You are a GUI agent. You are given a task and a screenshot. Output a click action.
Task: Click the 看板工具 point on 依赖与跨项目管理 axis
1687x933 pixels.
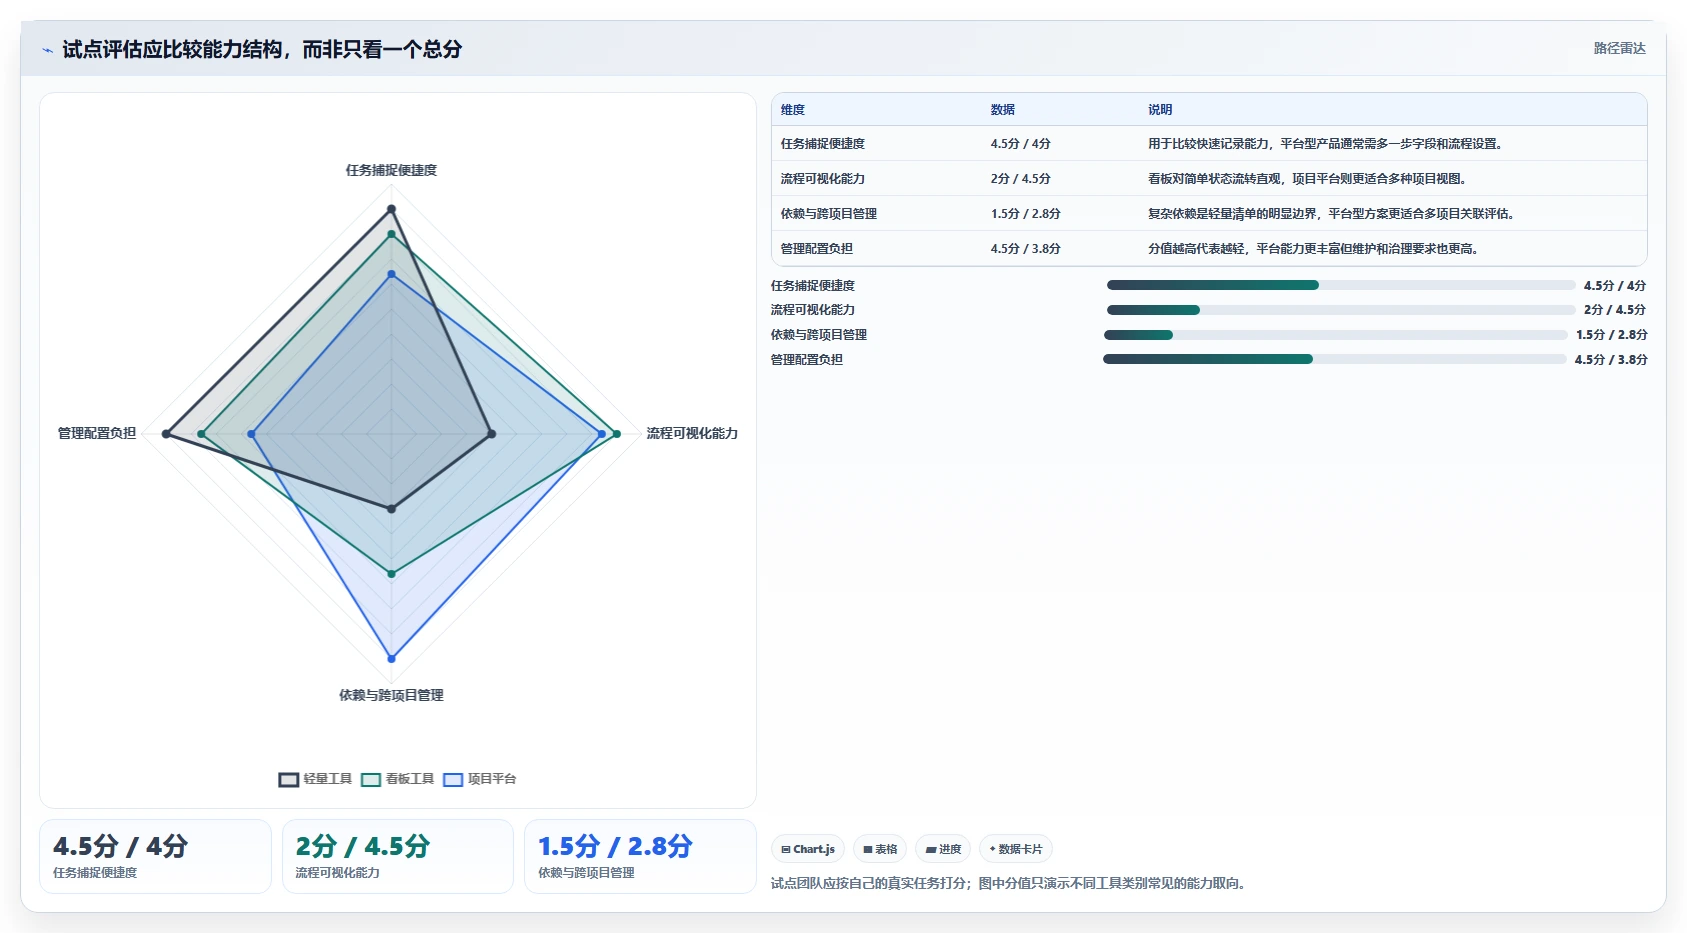(391, 574)
